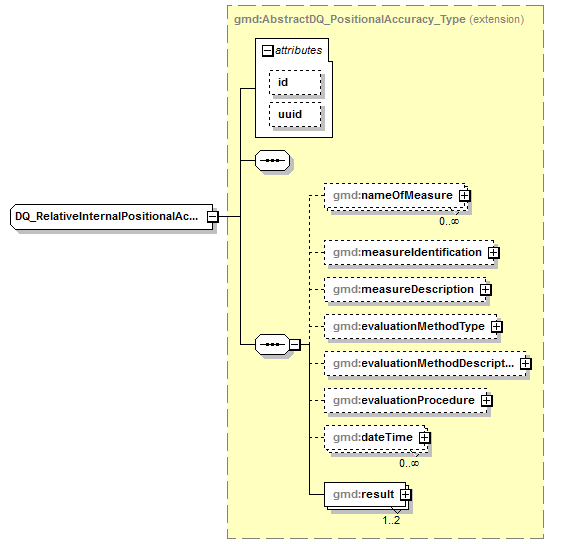The image size is (573, 544).
Task: Expand the gmd:measureIdentification element
Action: (494, 253)
